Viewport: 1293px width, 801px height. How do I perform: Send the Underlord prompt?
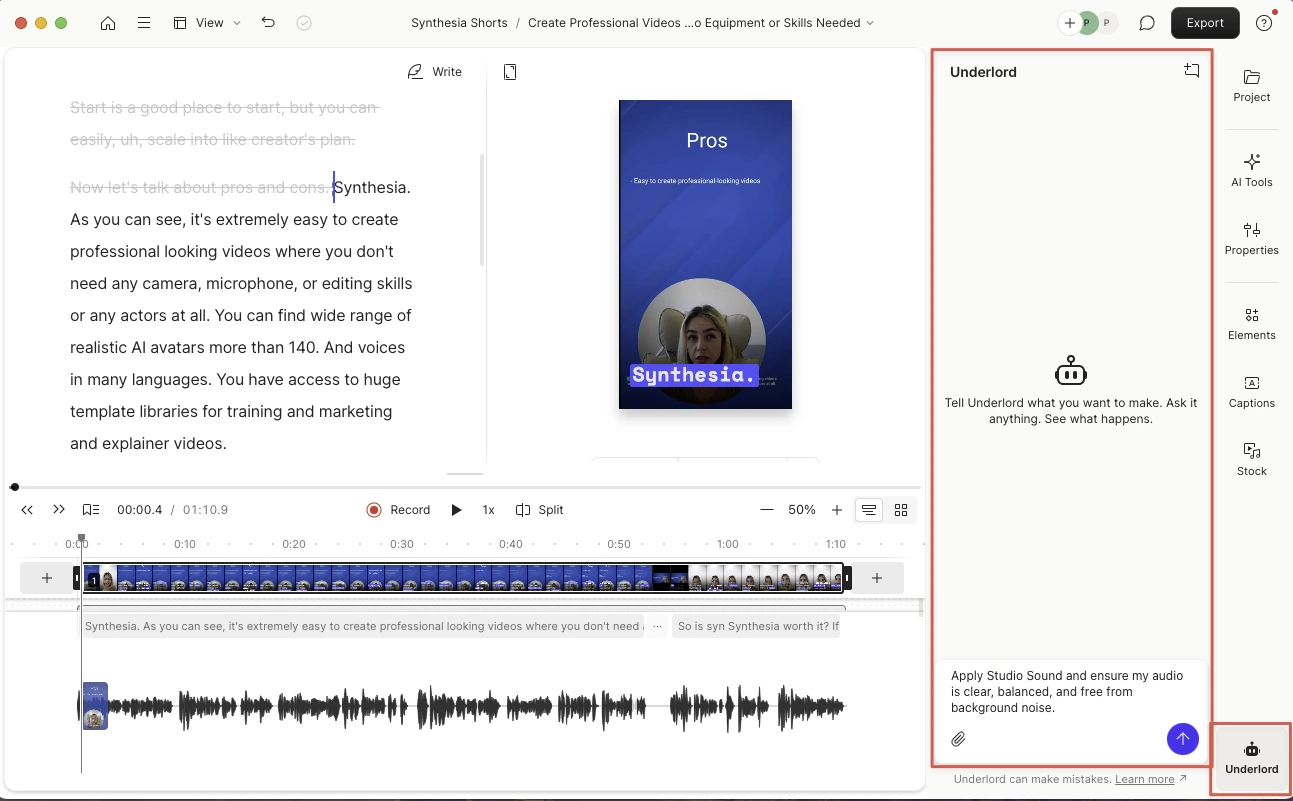click(1183, 740)
